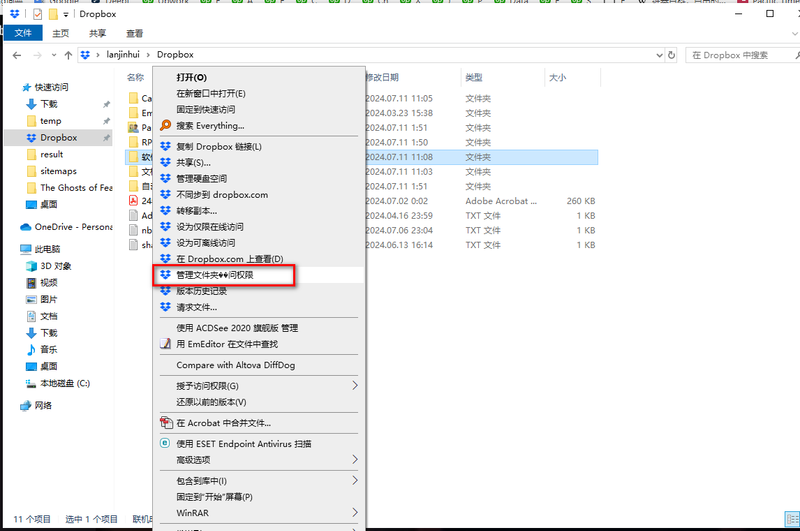Click search box in Dropbox
The width and height of the screenshot is (800, 531).
(x=741, y=55)
